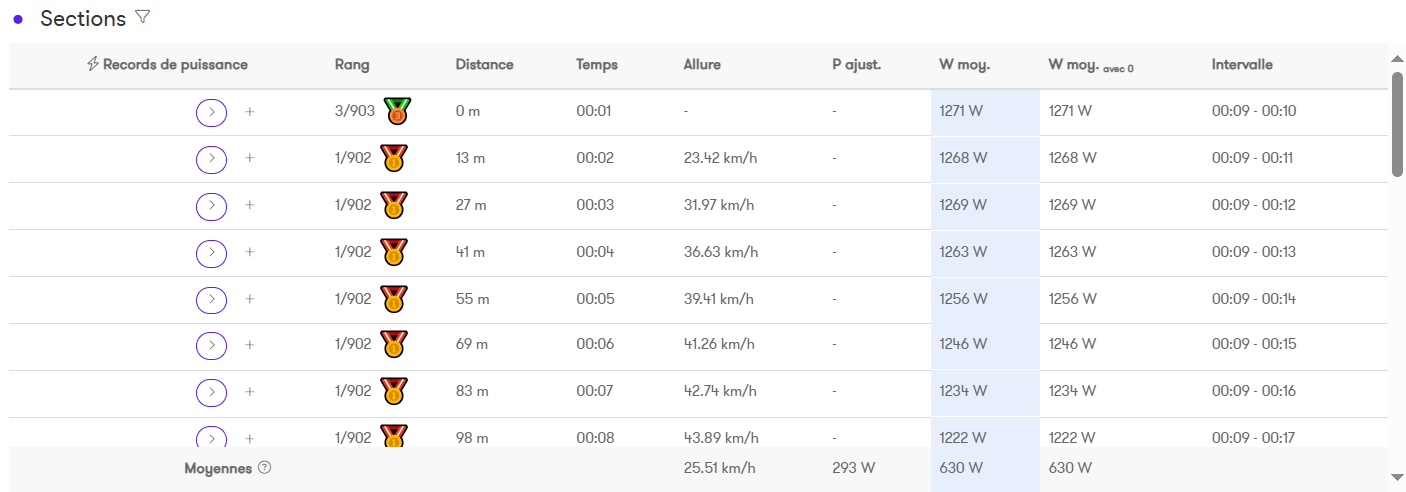The image size is (1406, 492).
Task: Add the 27 m section with the plus icon
Action: (250, 205)
